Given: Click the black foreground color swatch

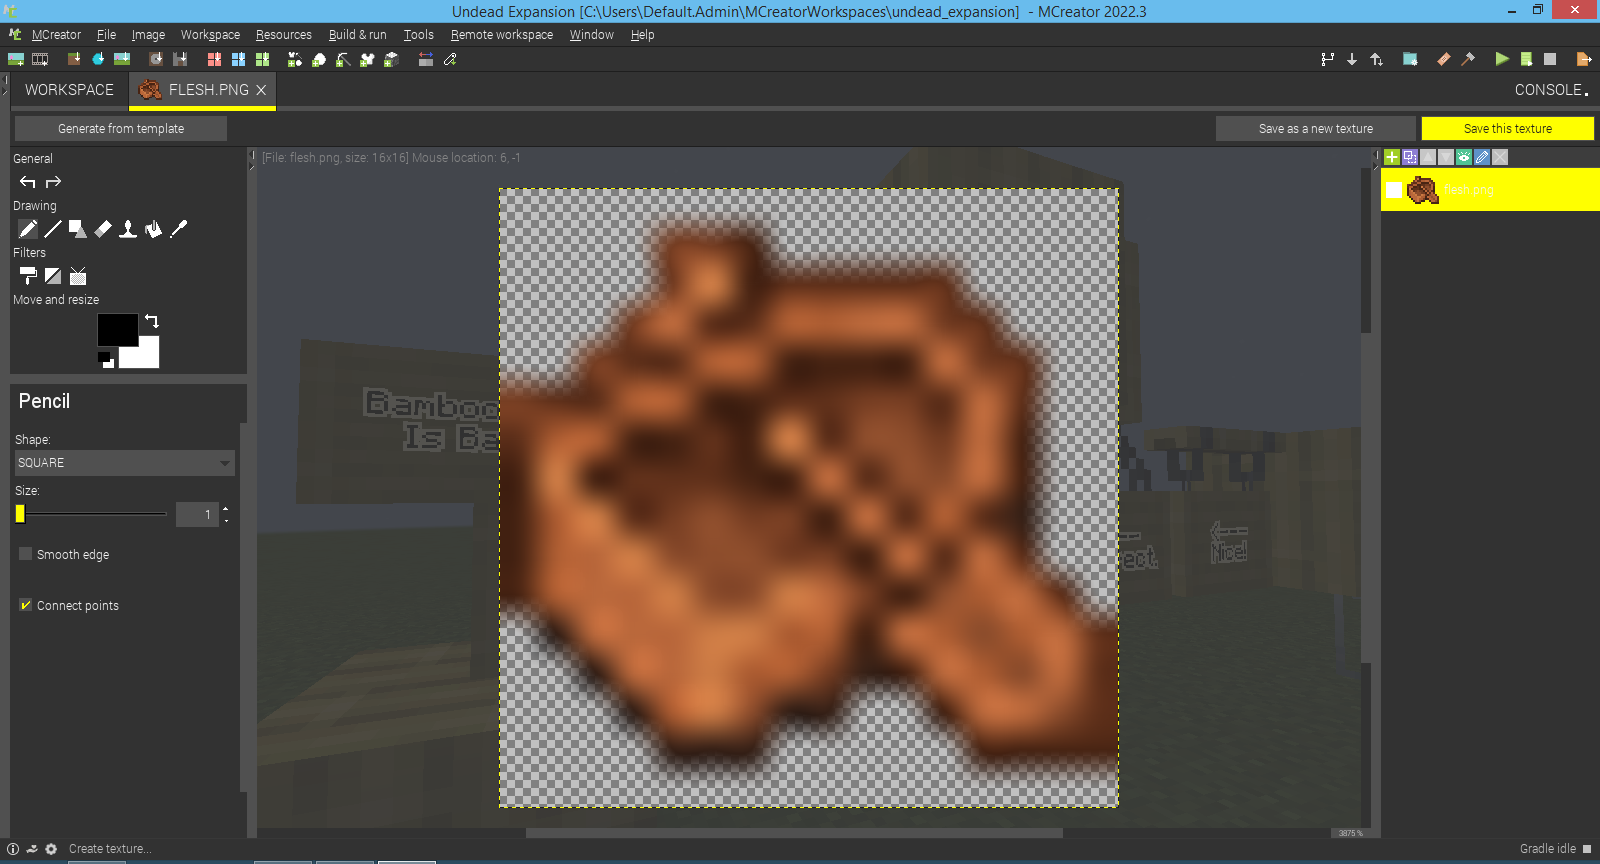Looking at the screenshot, I should (x=117, y=330).
